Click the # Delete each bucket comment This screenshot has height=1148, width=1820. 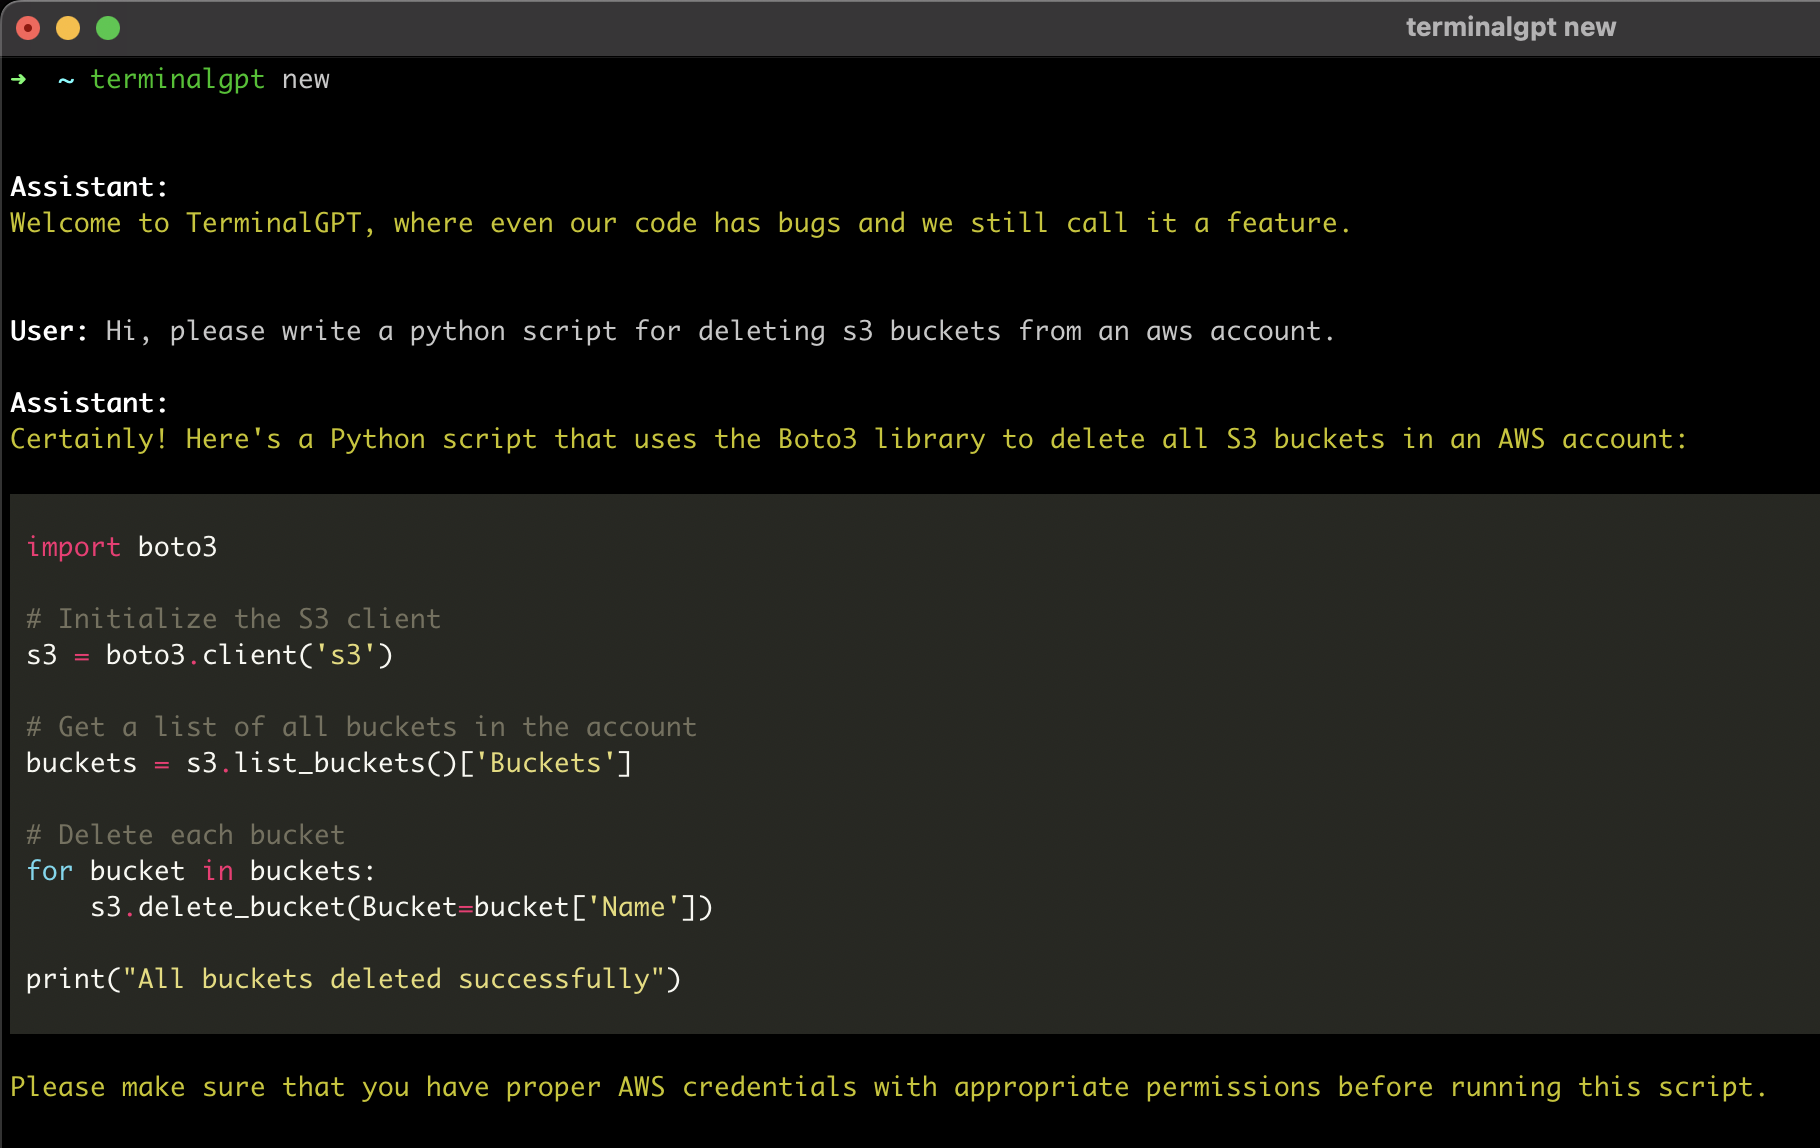(185, 834)
